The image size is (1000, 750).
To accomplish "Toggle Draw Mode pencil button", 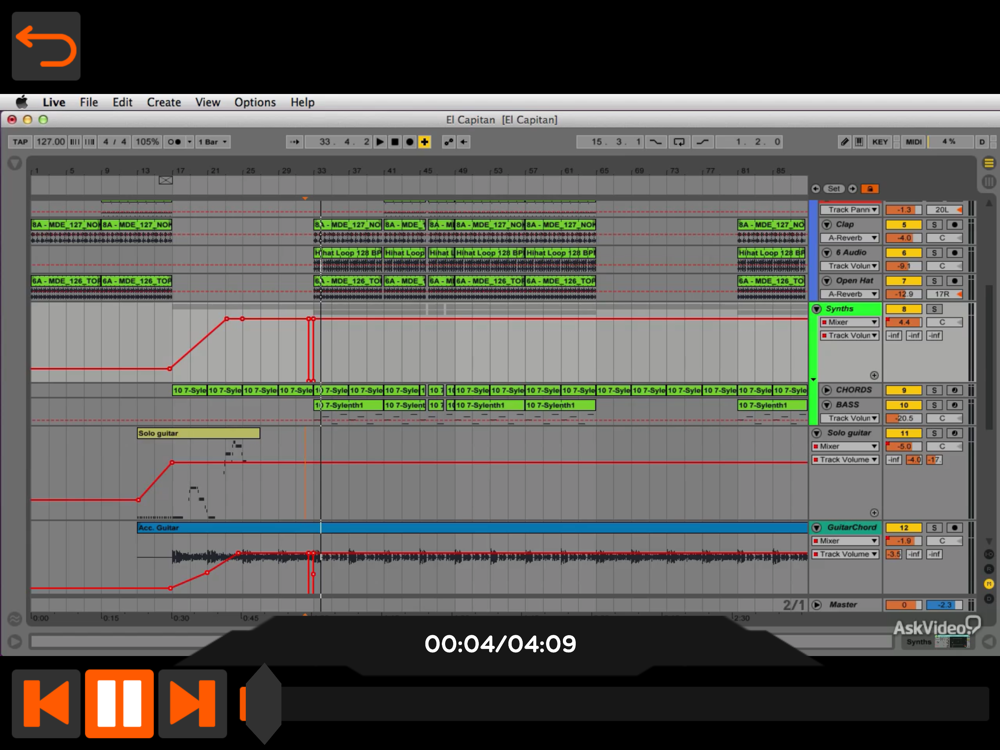I will point(844,142).
